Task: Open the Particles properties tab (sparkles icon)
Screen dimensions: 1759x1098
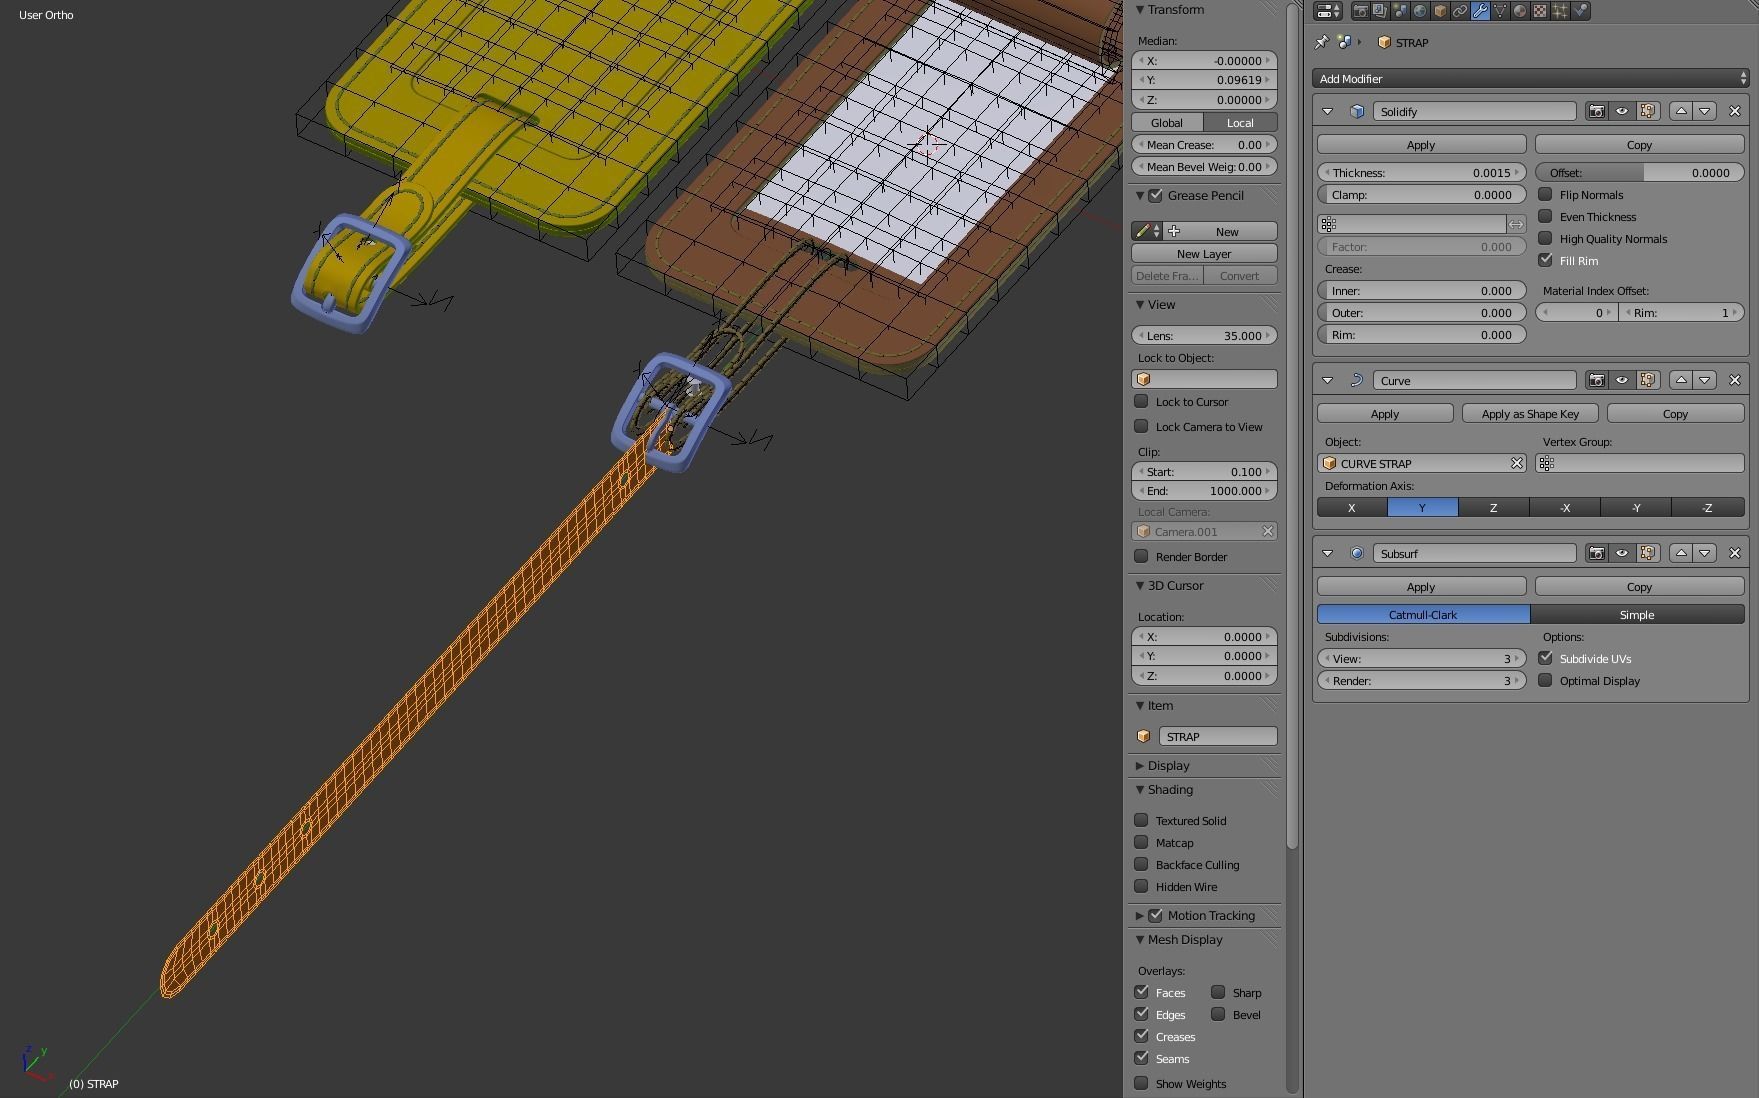Action: click(x=1560, y=11)
